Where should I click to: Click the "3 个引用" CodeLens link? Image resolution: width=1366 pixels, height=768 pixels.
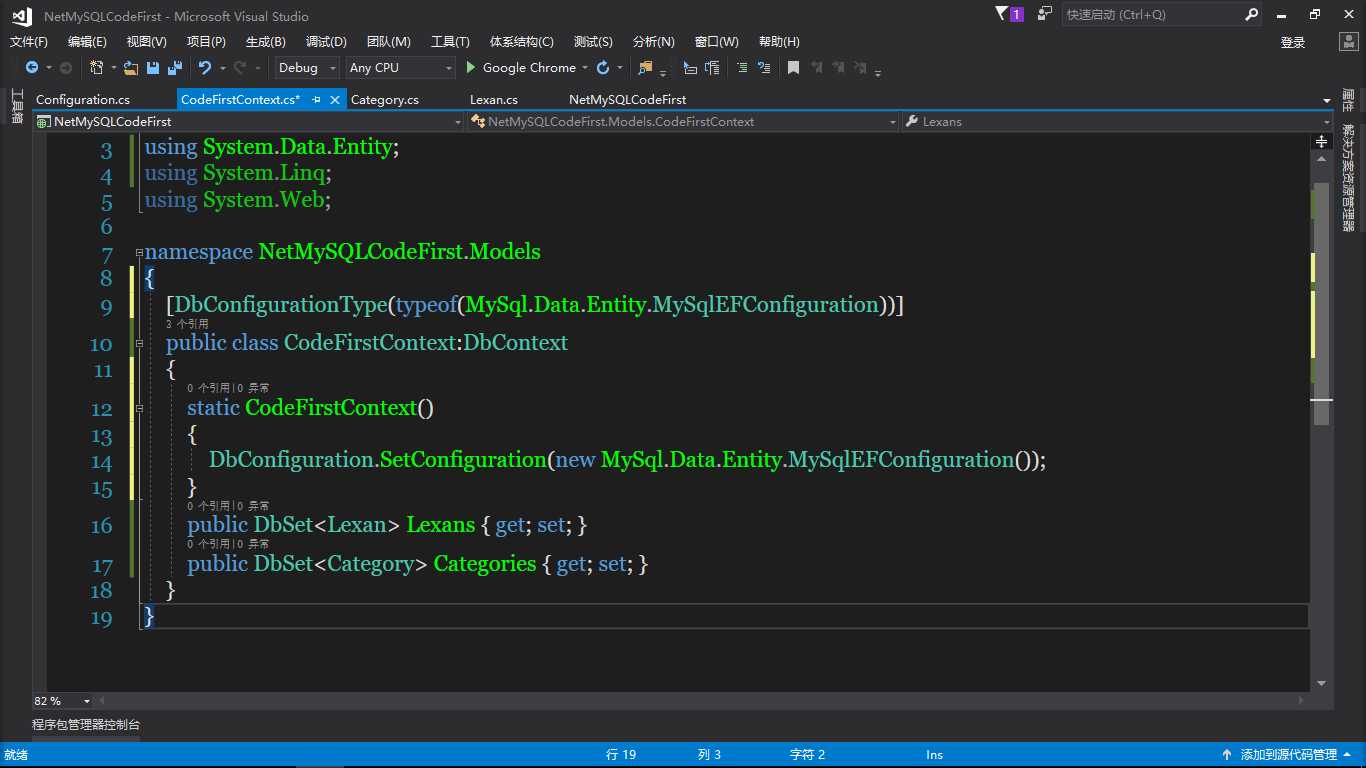(x=187, y=324)
